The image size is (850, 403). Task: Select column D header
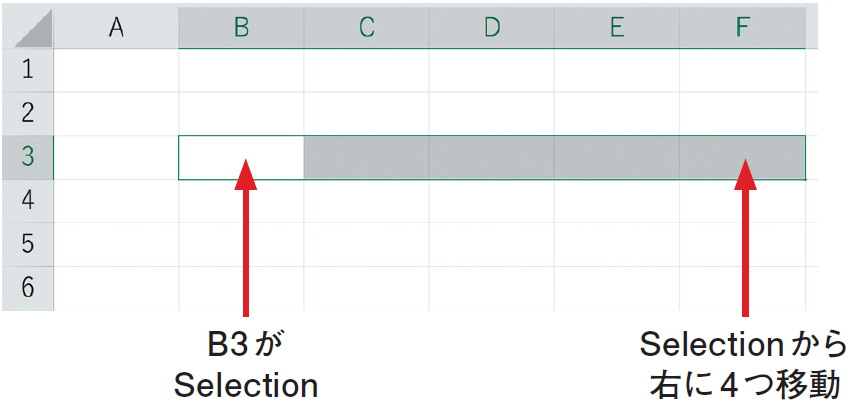click(492, 28)
